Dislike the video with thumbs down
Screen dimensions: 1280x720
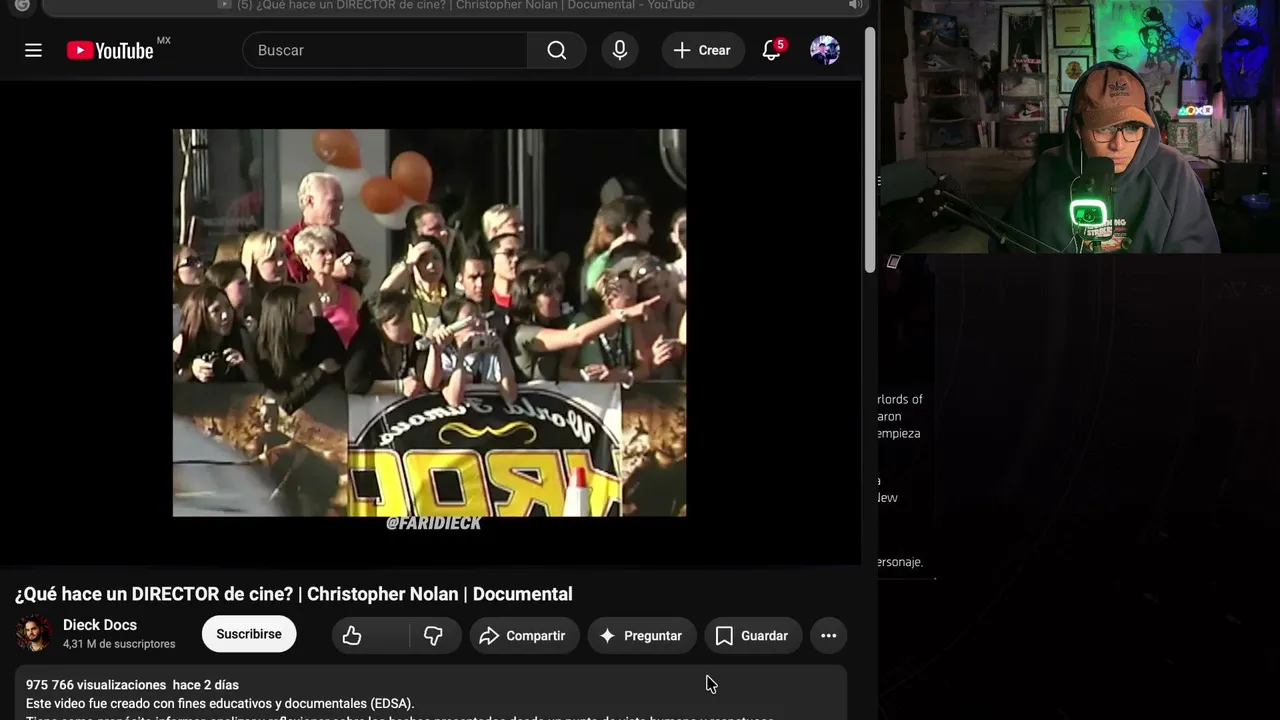[434, 635]
